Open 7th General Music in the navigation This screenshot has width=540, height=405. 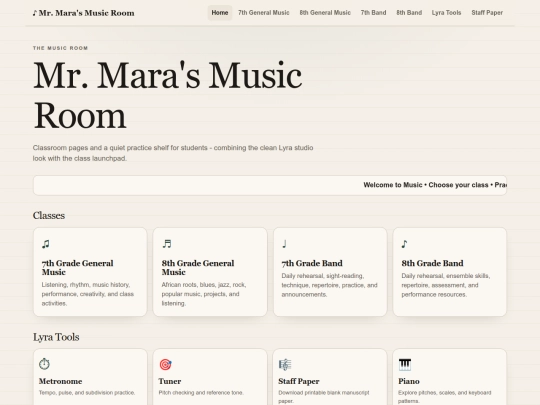[x=264, y=13]
